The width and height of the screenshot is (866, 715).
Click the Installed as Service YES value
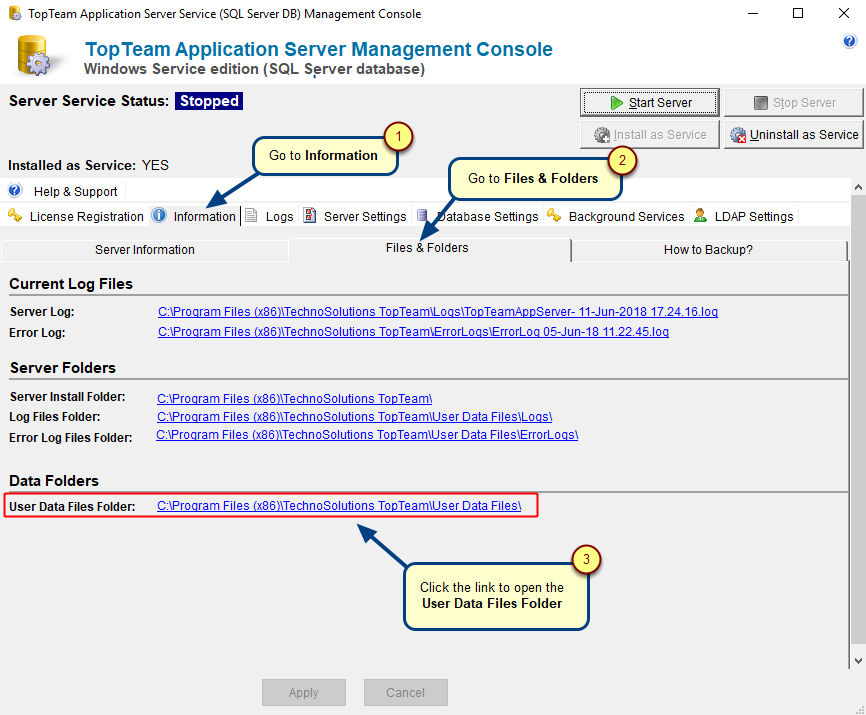point(155,166)
